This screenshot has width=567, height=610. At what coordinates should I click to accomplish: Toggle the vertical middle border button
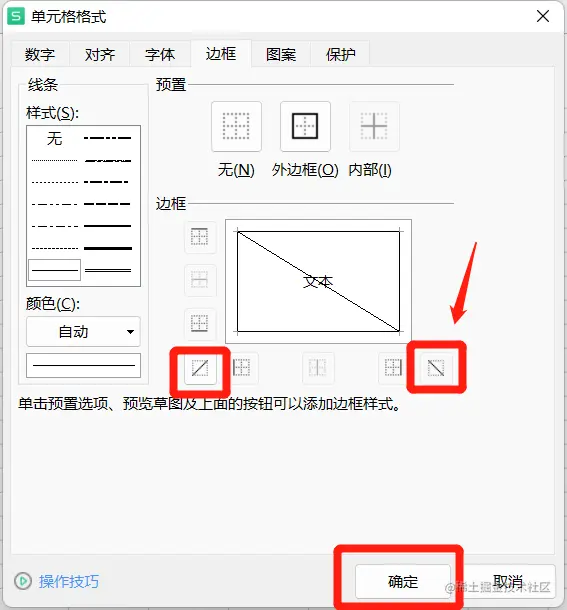point(318,368)
